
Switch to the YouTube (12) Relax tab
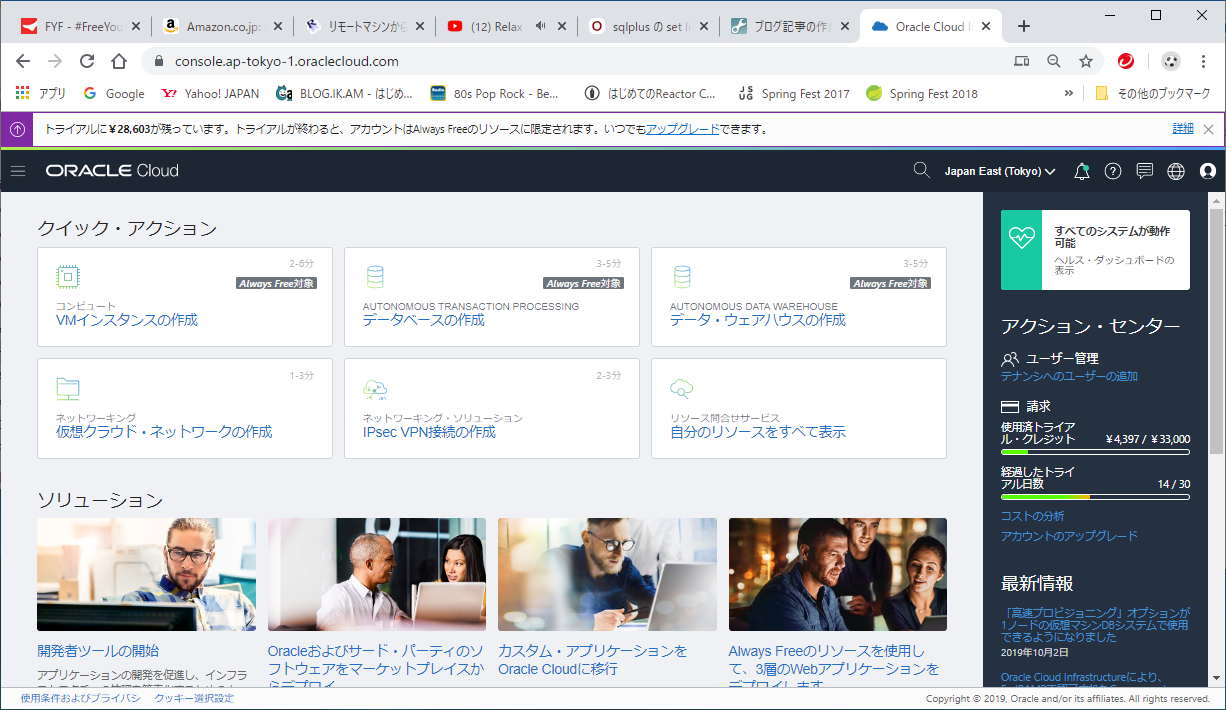tap(505, 26)
